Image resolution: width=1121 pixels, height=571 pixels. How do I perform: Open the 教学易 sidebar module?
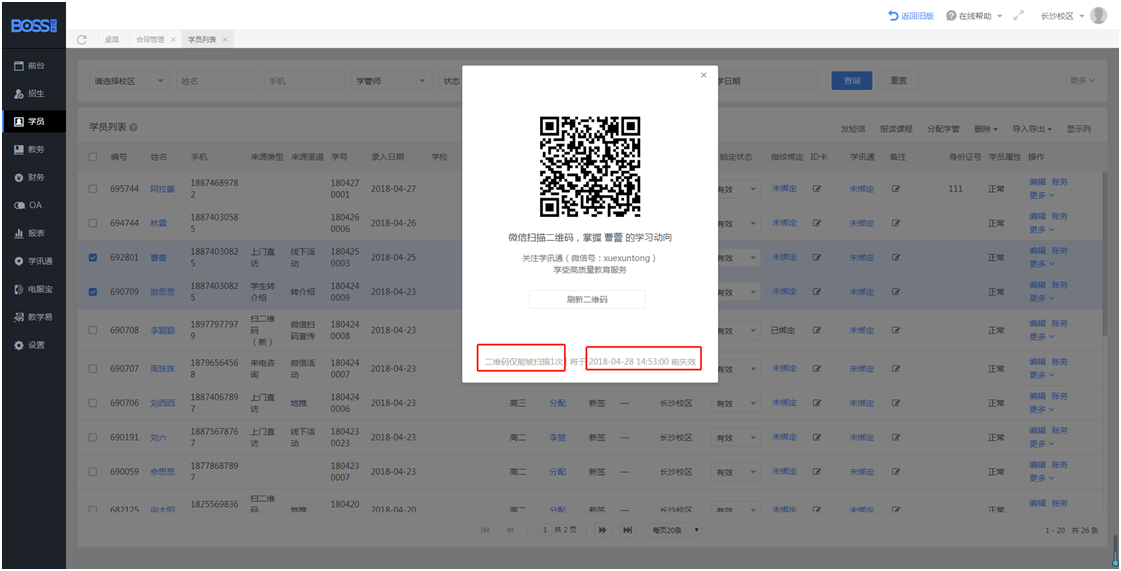tap(33, 317)
